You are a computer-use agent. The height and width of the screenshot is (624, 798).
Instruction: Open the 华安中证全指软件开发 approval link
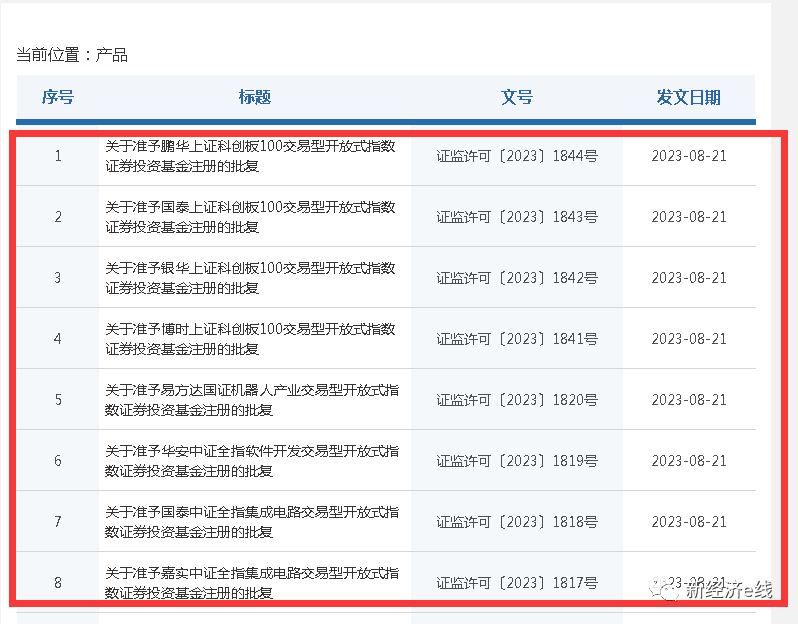click(251, 461)
